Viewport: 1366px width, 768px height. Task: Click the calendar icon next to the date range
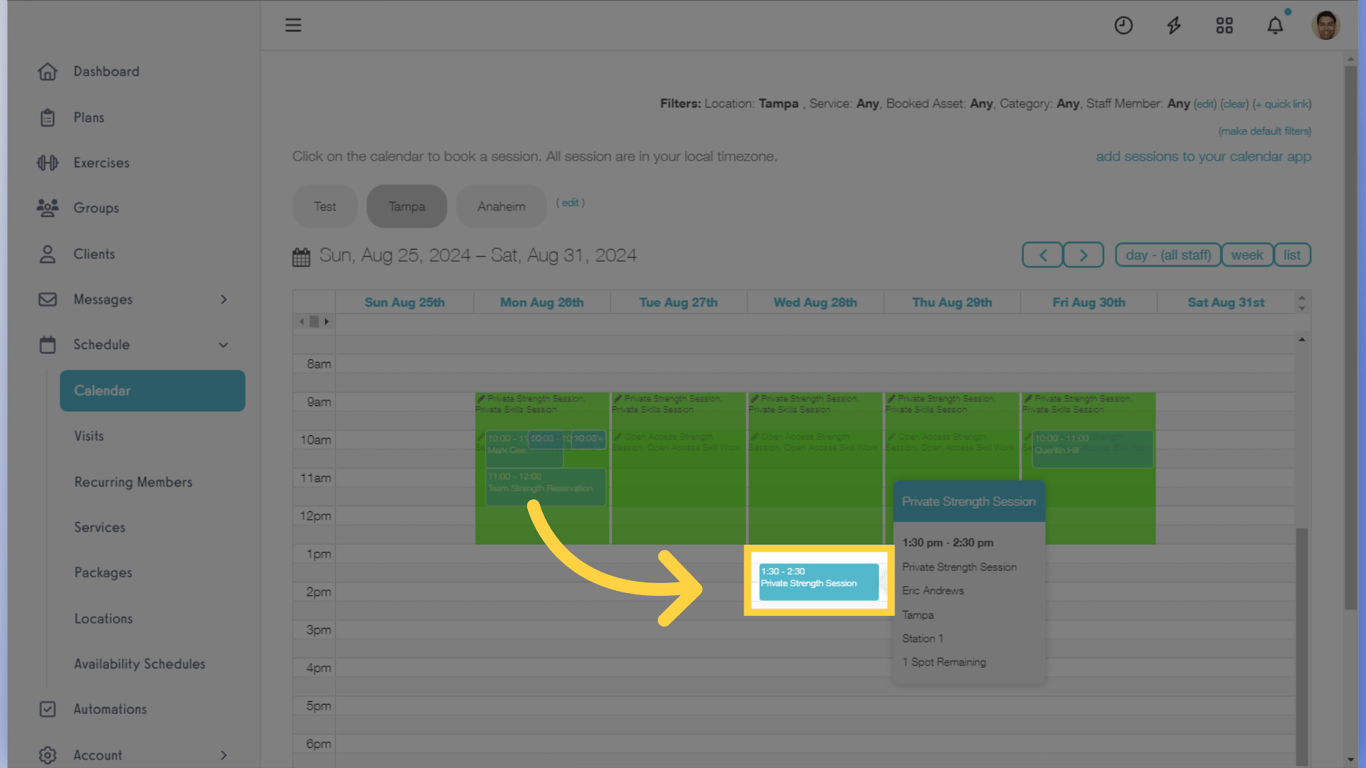point(301,256)
